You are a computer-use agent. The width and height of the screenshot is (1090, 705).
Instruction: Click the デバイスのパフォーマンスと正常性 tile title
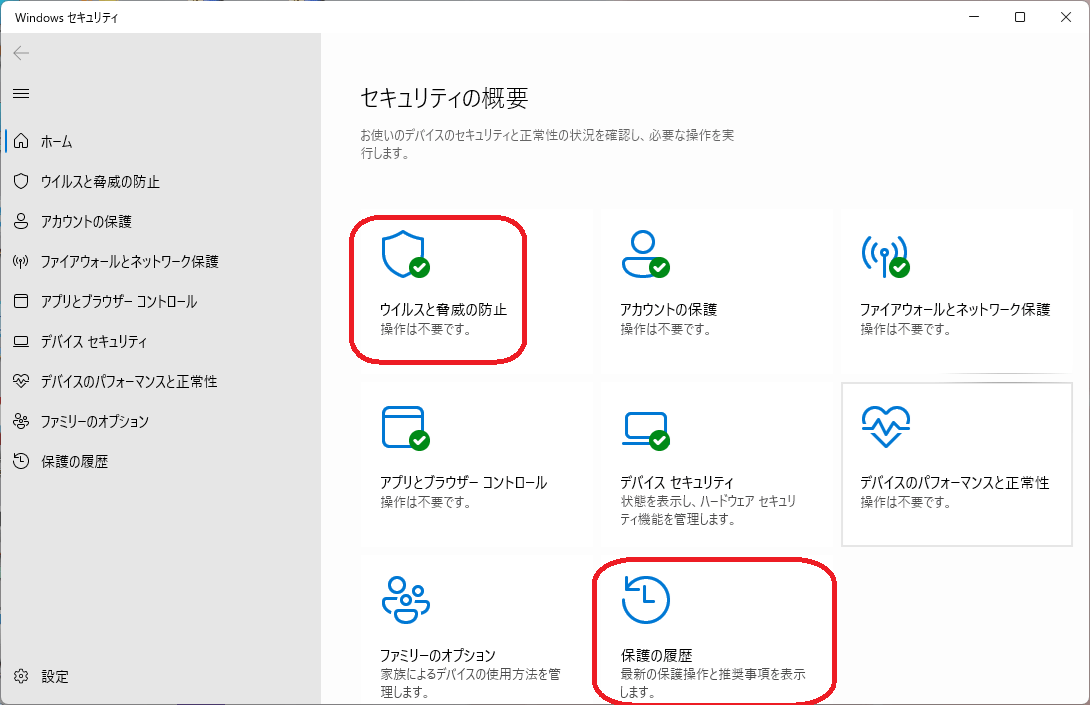954,483
